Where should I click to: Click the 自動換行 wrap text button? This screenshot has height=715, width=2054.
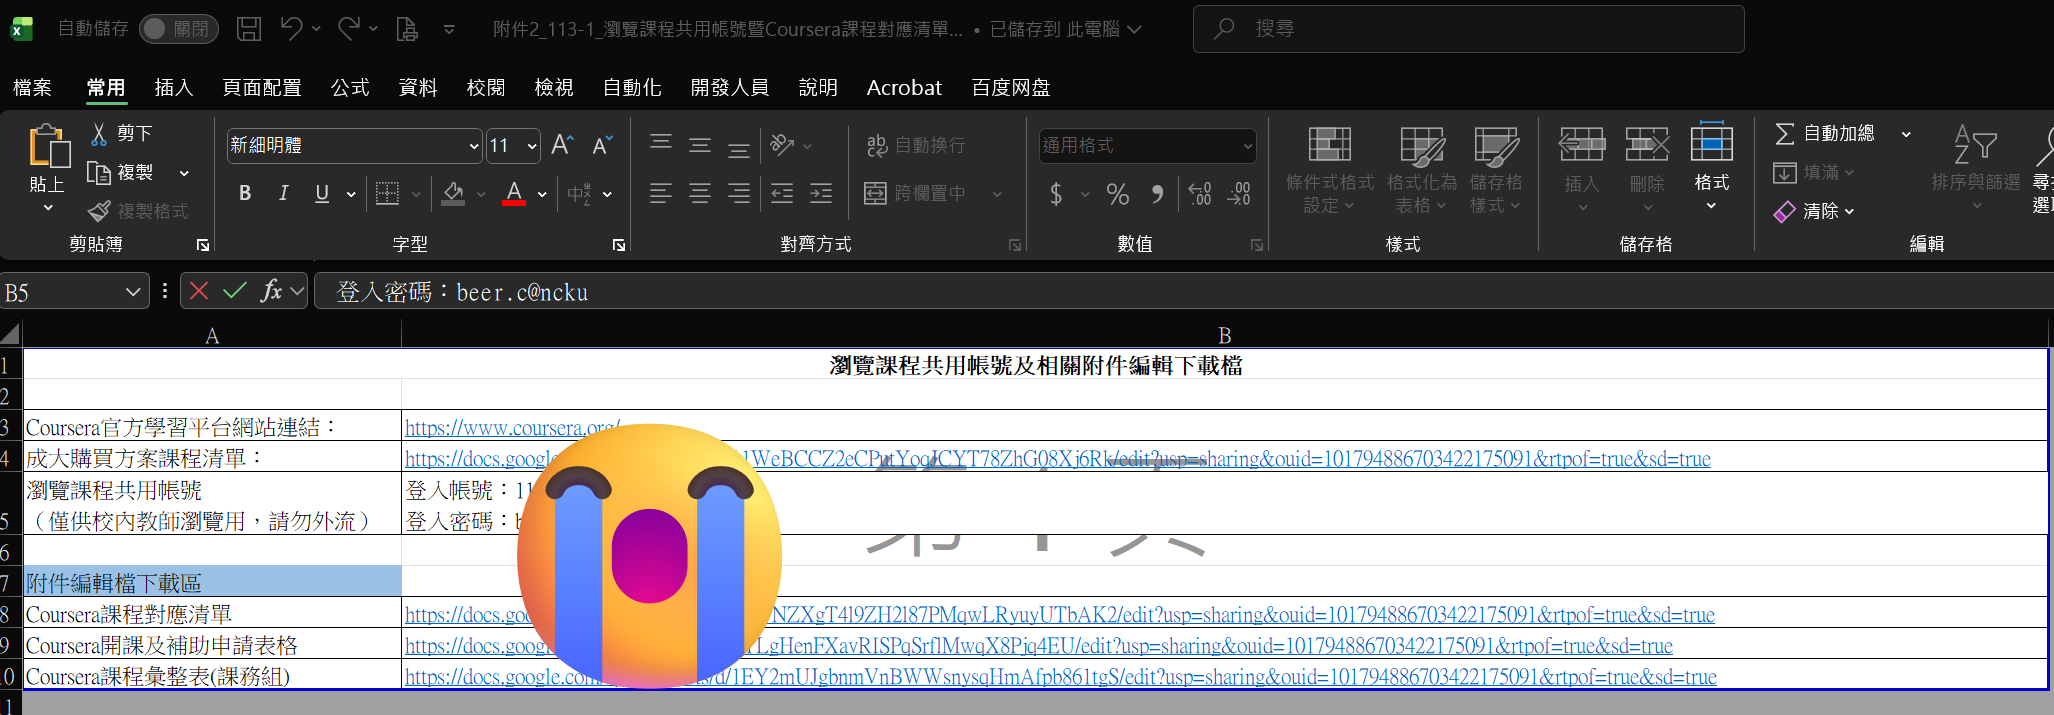point(916,146)
